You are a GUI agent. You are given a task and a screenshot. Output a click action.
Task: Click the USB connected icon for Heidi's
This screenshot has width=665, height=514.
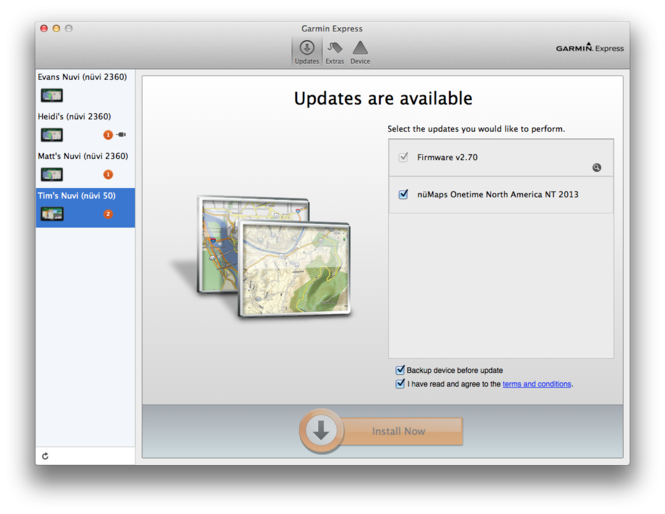121,134
